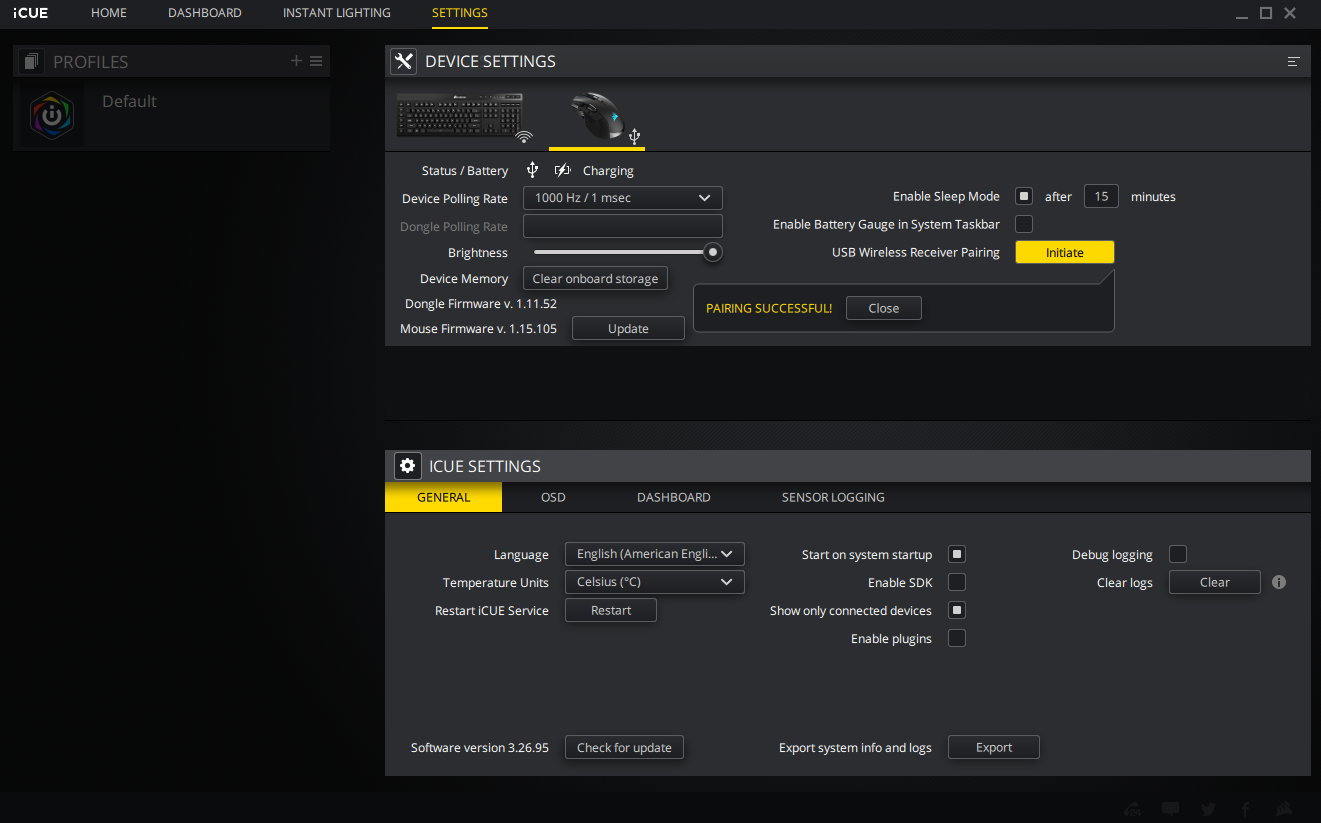Screen dimensions: 1321x823
Task: Click the Software version 3.26.95 text
Action: point(480,748)
